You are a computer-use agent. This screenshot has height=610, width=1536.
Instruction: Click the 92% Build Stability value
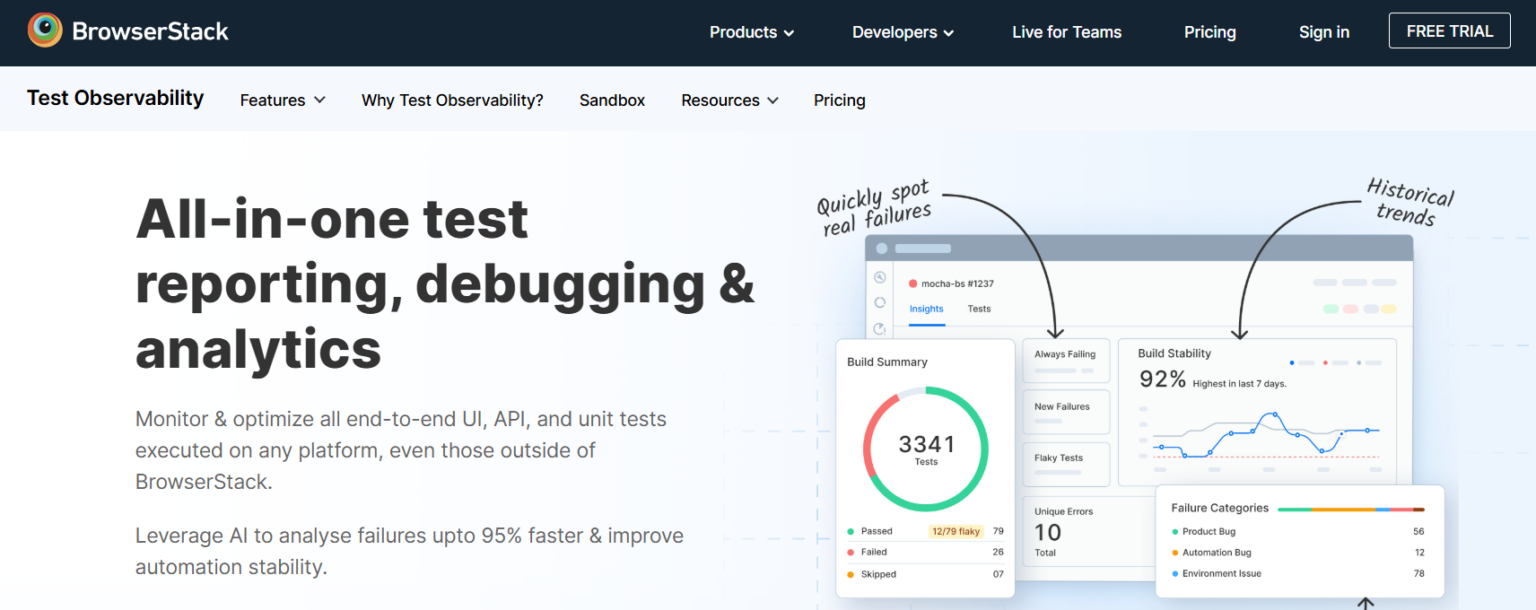[x=1162, y=380]
